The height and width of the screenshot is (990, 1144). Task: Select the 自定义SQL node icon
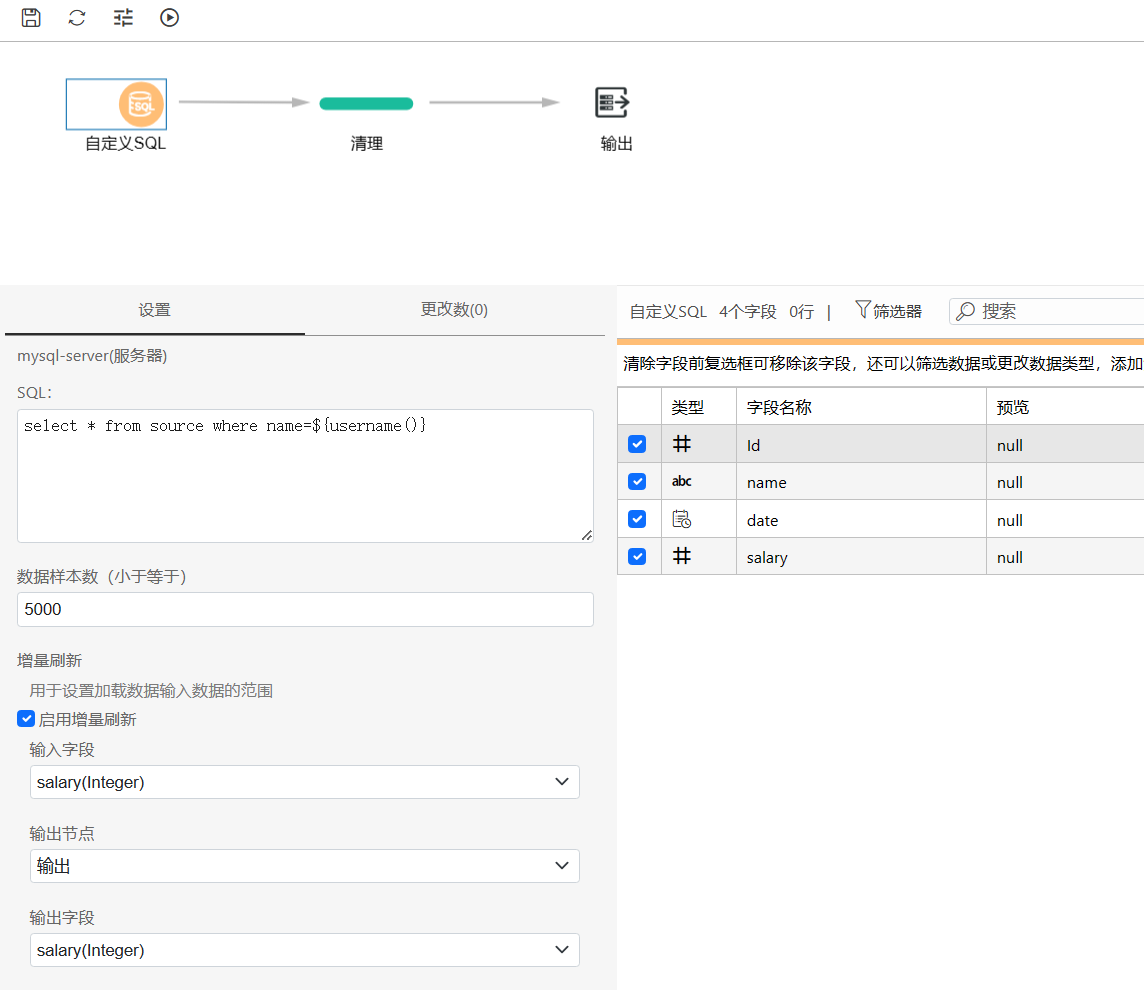coord(141,104)
